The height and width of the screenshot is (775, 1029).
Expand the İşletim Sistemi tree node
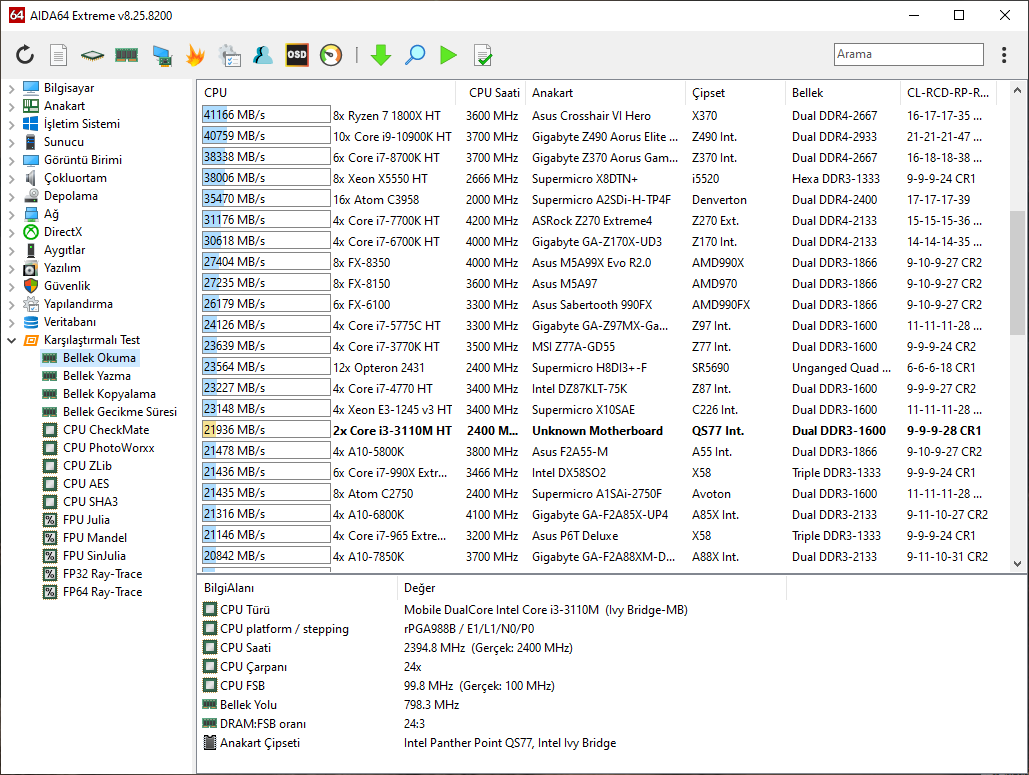11,124
